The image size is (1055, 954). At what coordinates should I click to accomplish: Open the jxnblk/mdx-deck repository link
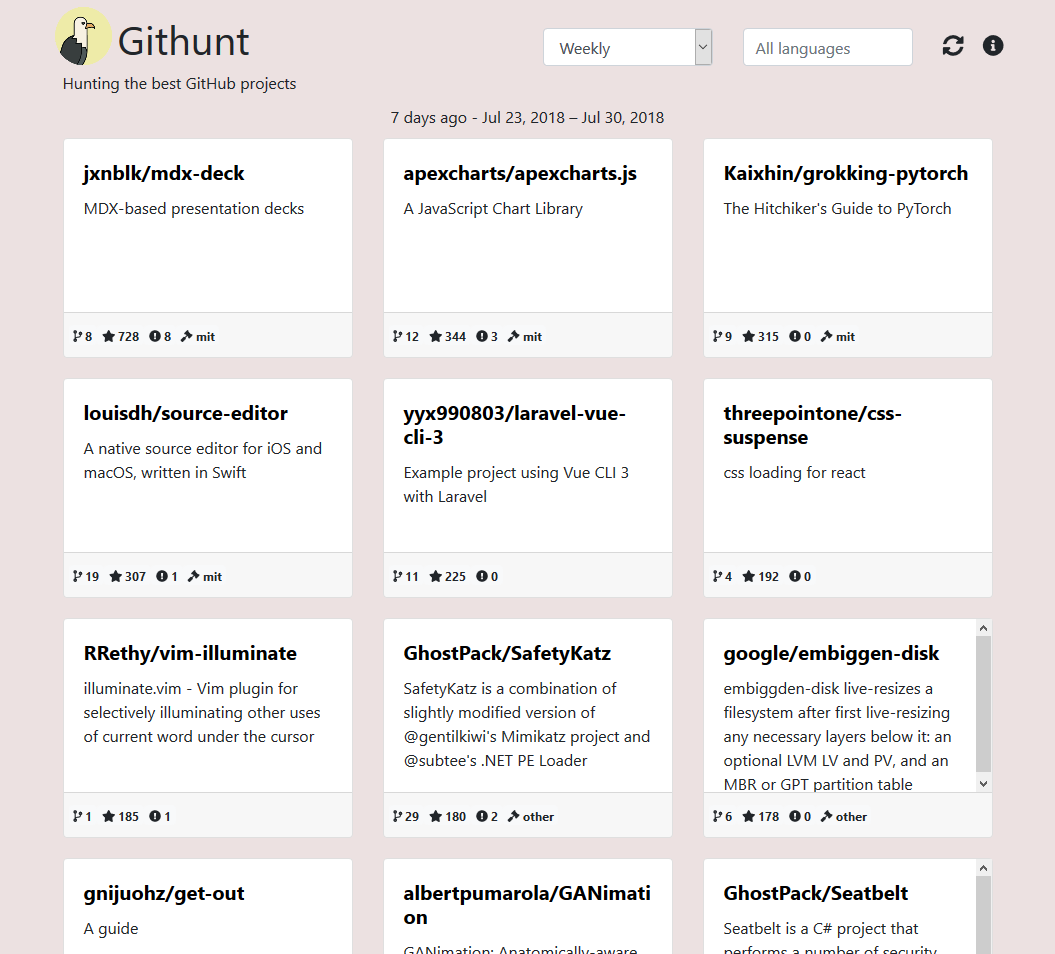(x=163, y=174)
